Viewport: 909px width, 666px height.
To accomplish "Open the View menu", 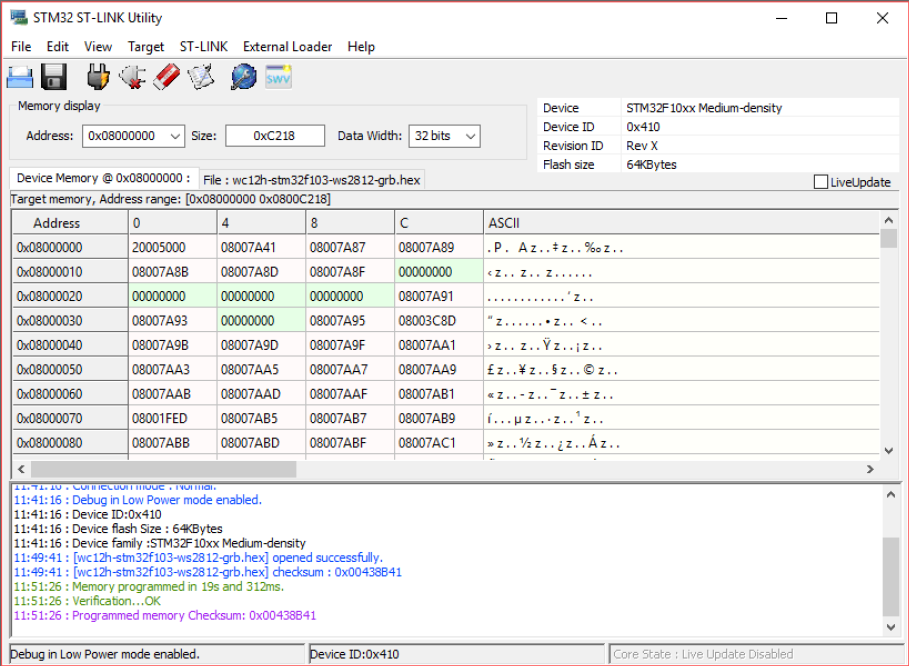I will coord(98,46).
